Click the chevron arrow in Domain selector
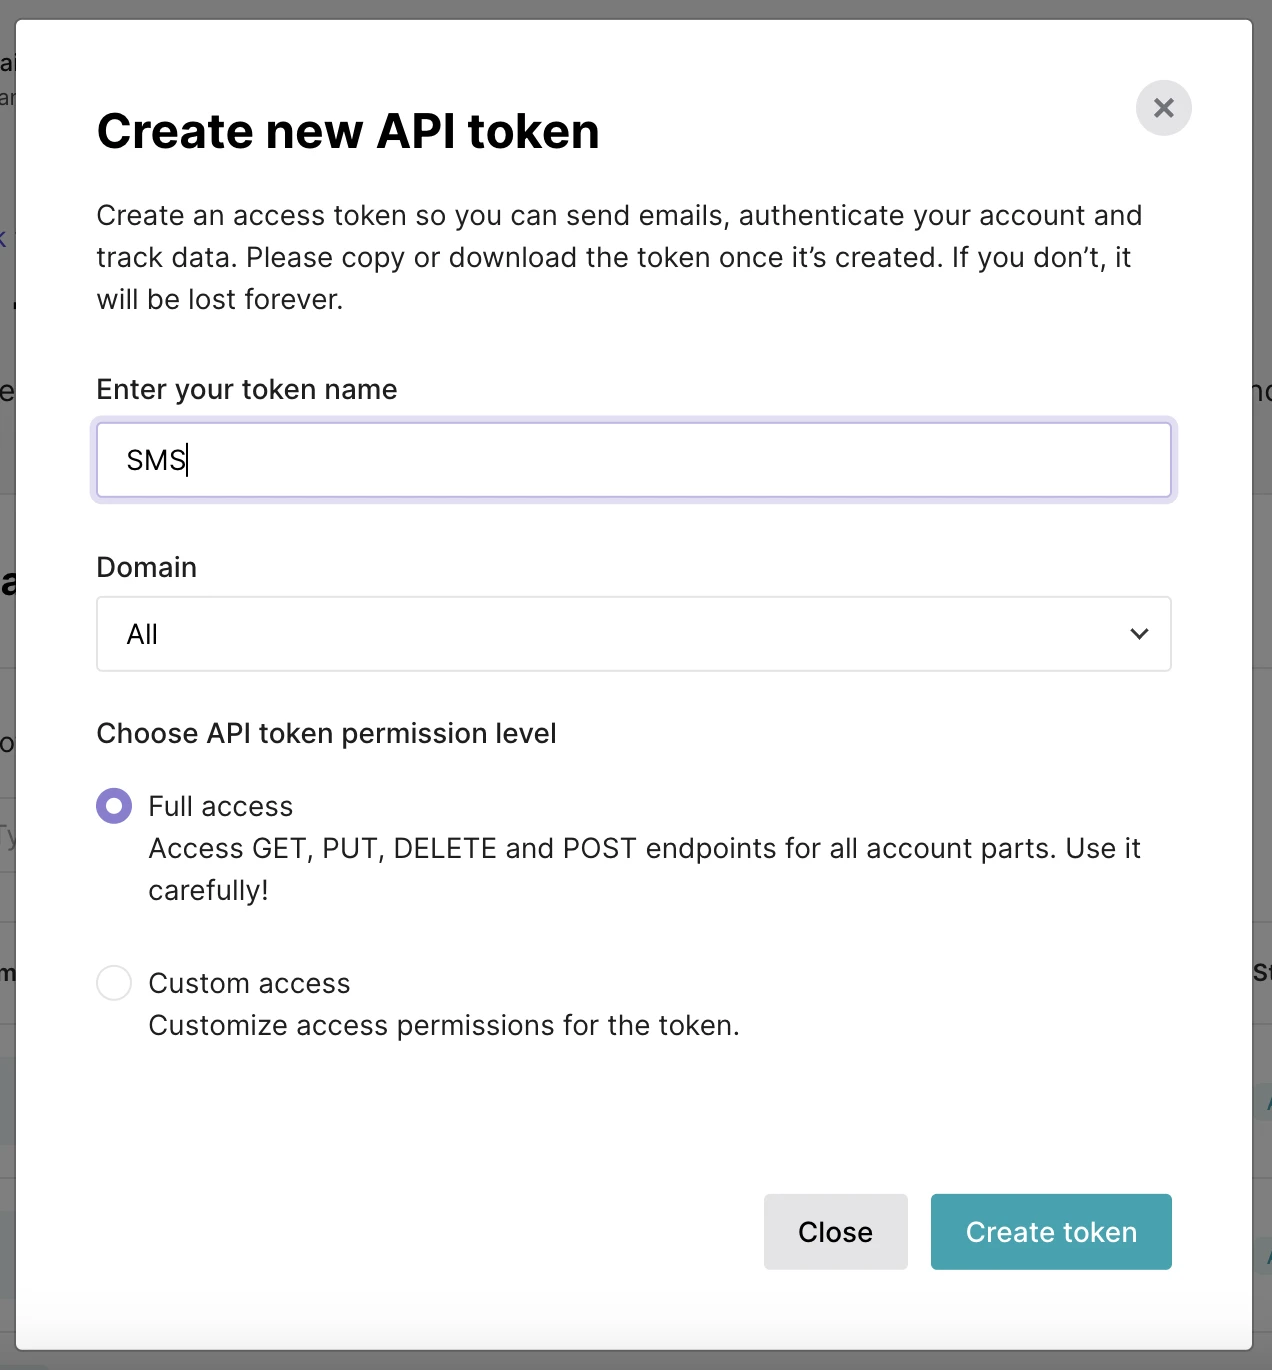The width and height of the screenshot is (1272, 1370). pyautogui.click(x=1139, y=634)
